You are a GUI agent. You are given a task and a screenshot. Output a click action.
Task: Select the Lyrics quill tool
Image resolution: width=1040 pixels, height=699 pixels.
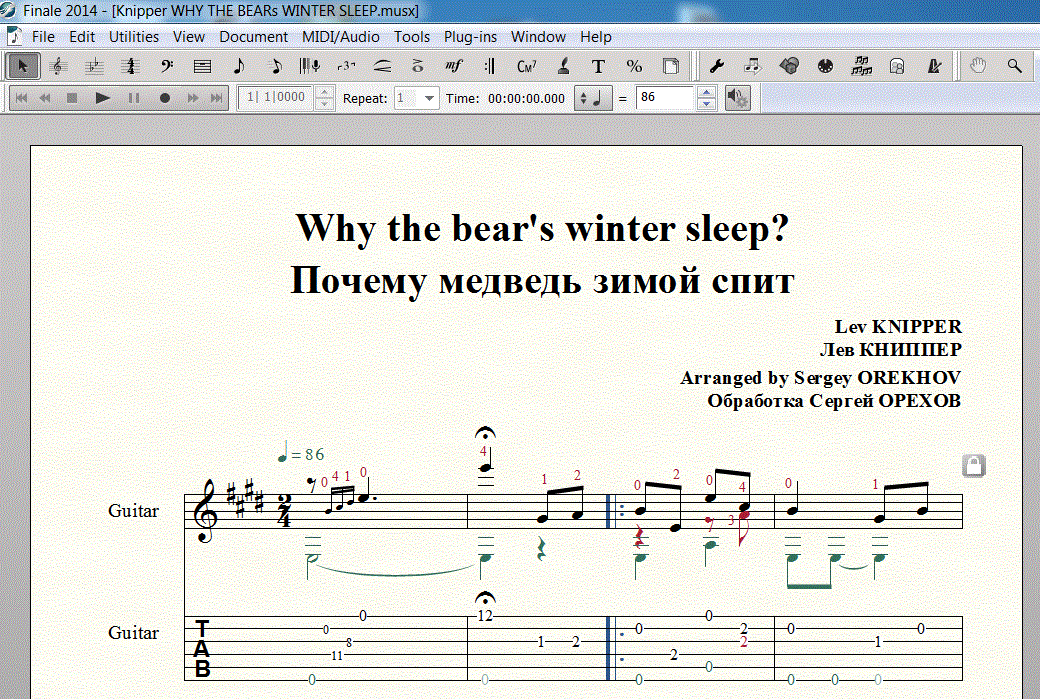tap(562, 66)
